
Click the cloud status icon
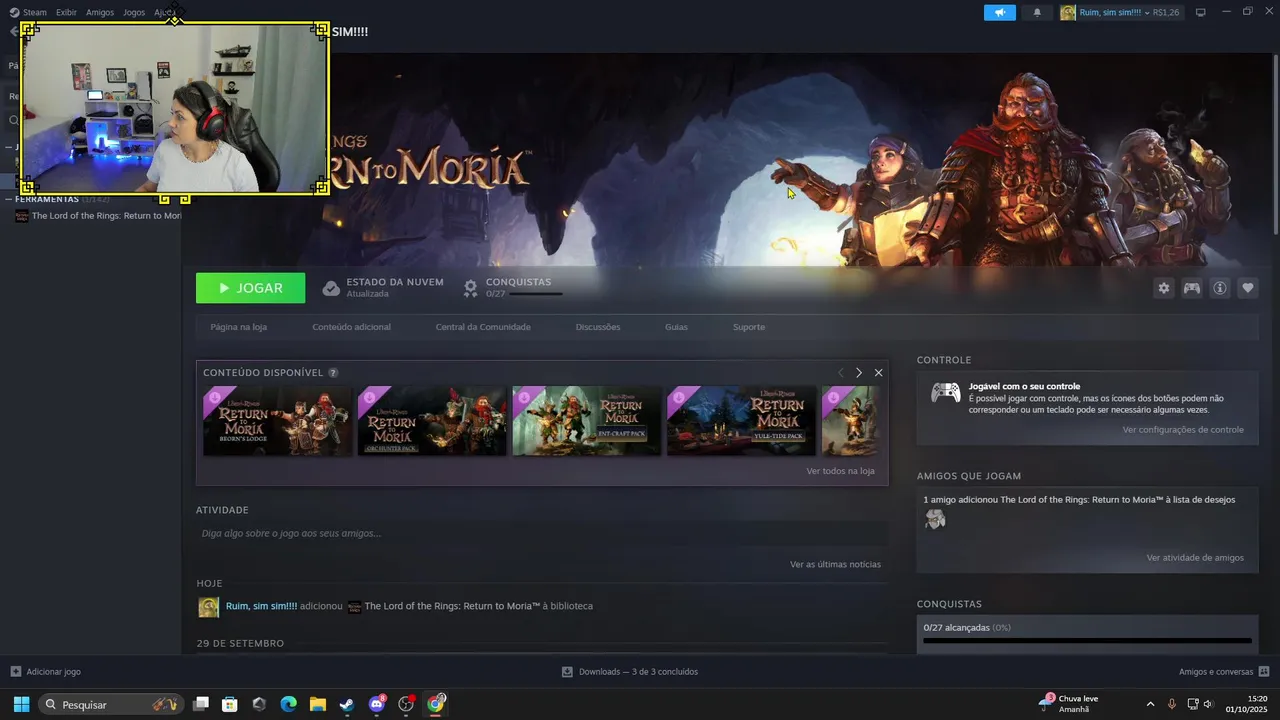point(331,288)
